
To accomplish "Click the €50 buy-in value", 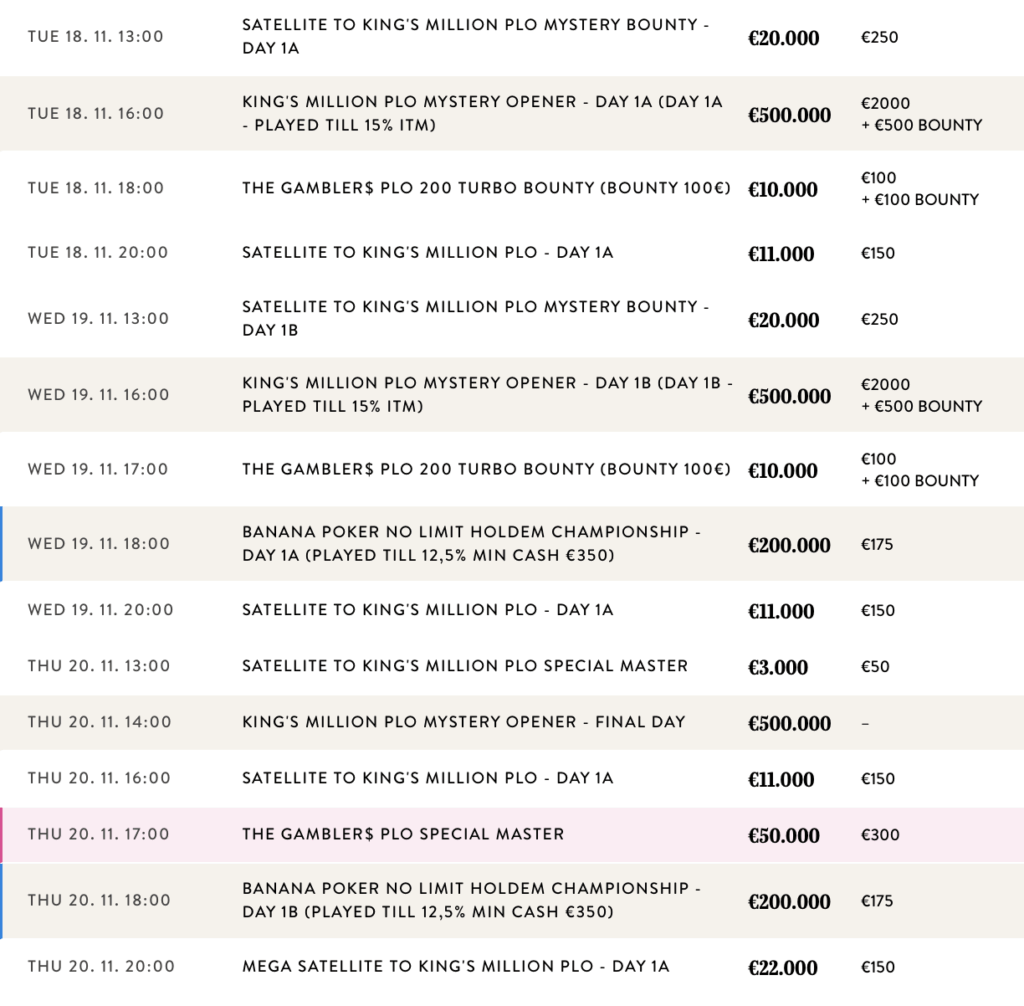I will pyautogui.click(x=875, y=667).
